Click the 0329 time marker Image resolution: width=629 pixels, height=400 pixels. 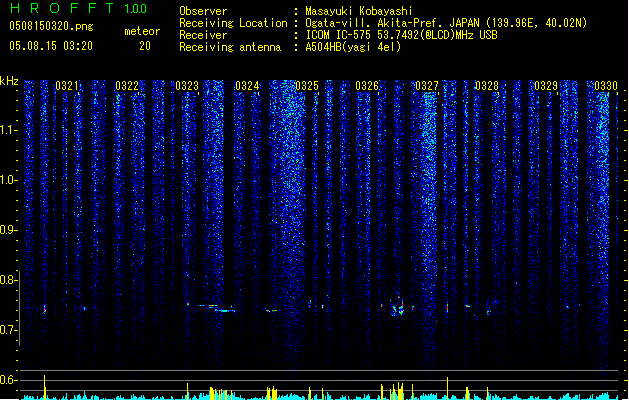point(546,86)
